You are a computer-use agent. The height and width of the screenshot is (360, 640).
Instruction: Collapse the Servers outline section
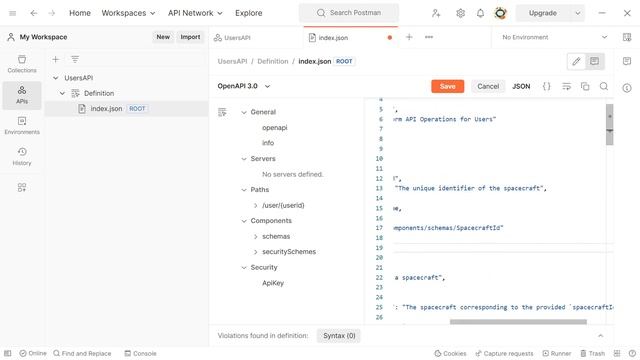[x=244, y=158]
